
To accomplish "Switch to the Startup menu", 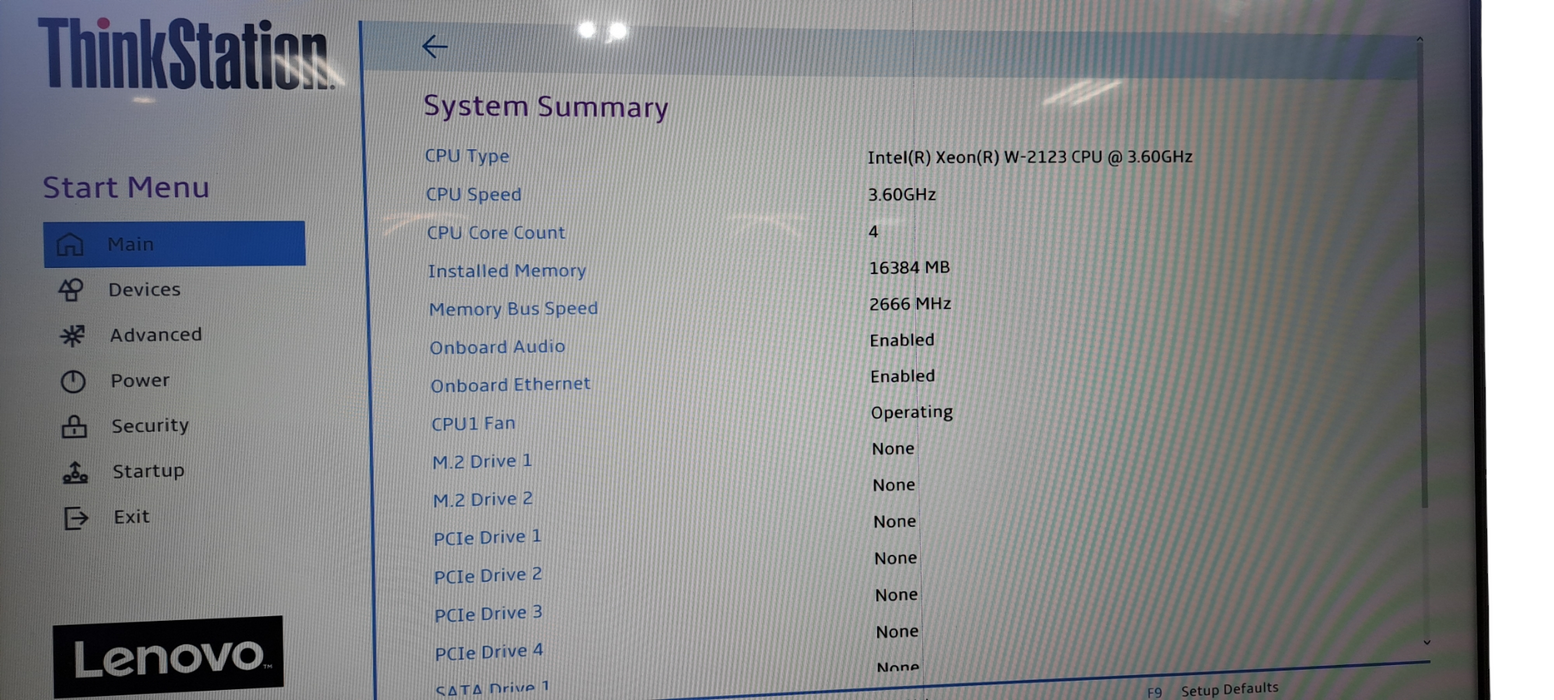I will coord(147,471).
